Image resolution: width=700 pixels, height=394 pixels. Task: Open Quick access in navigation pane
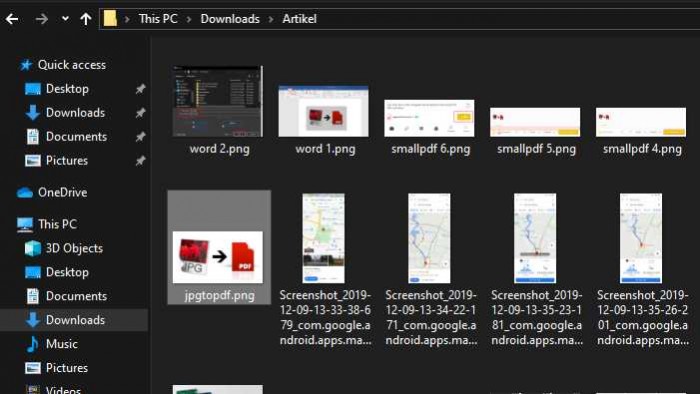71,65
